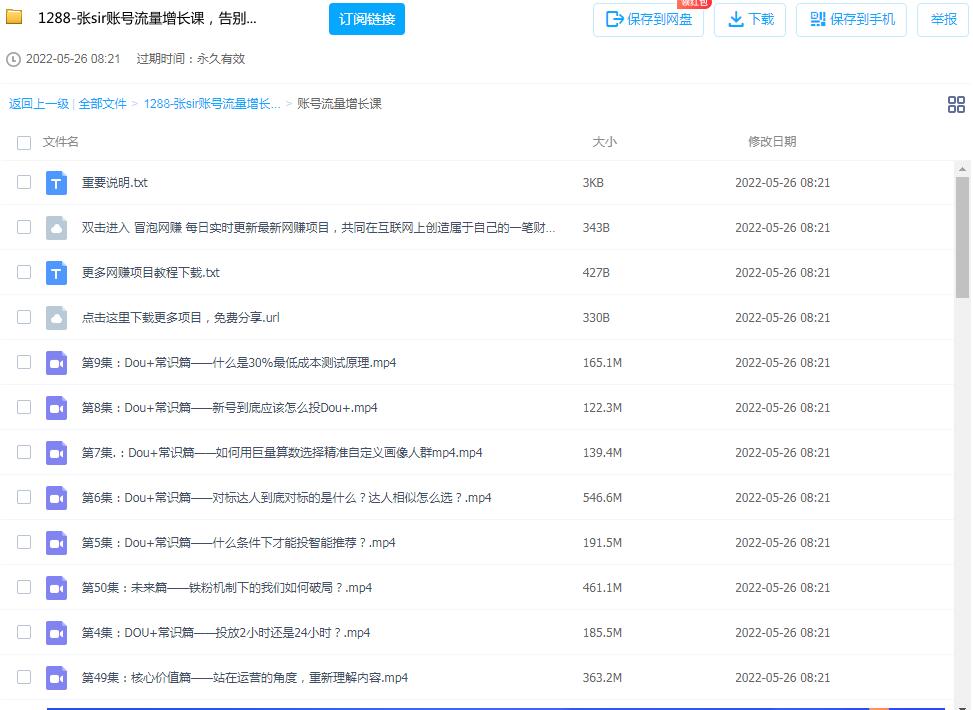Go back via 返回上一级 link

(x=38, y=104)
